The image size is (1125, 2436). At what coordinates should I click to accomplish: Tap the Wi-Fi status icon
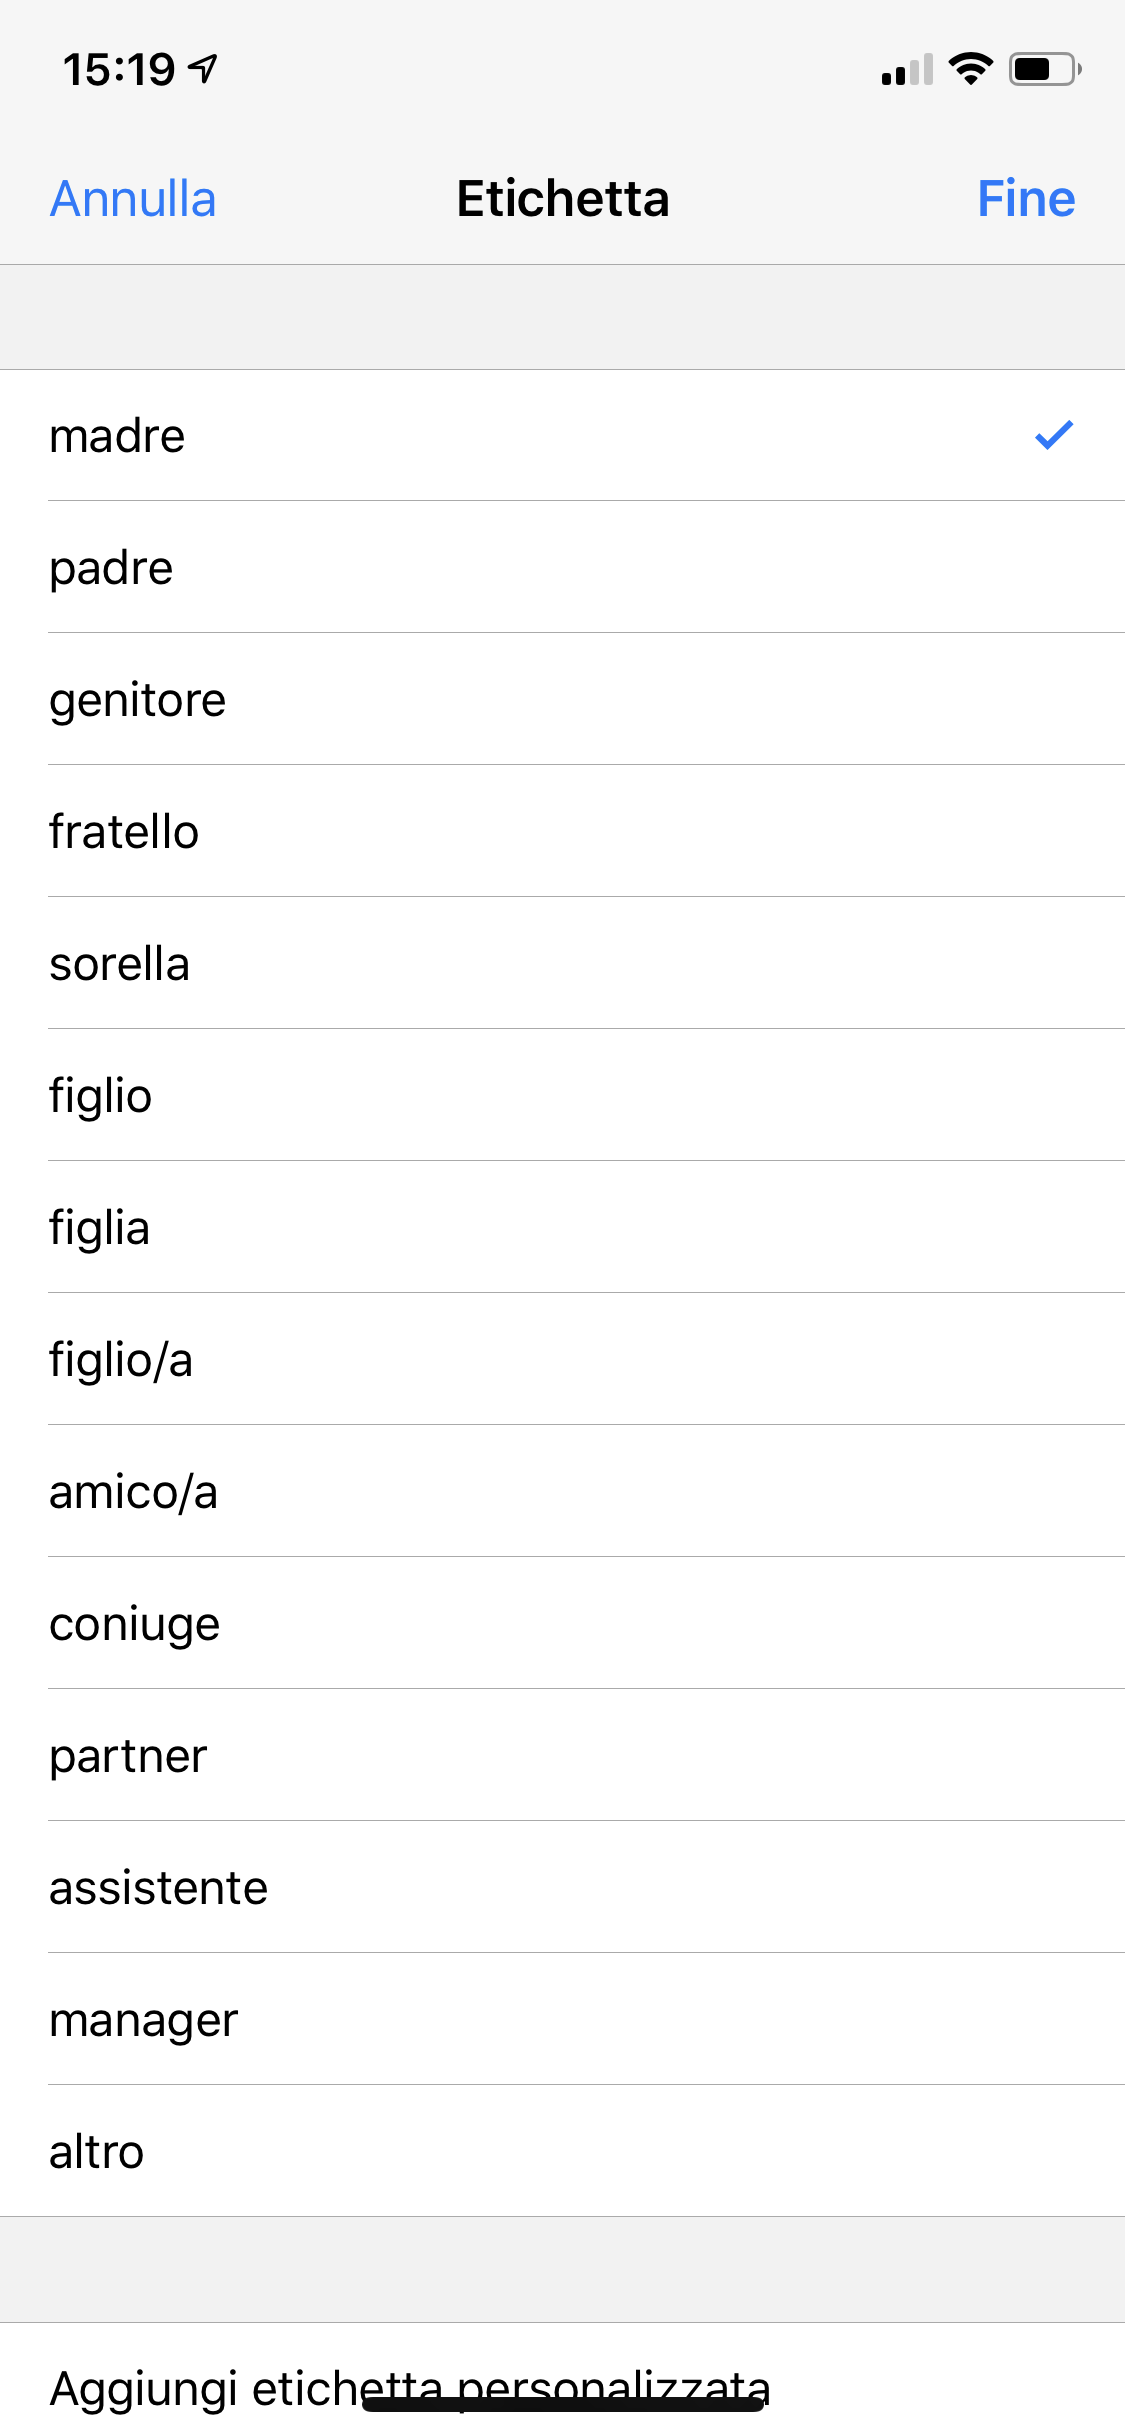(970, 69)
